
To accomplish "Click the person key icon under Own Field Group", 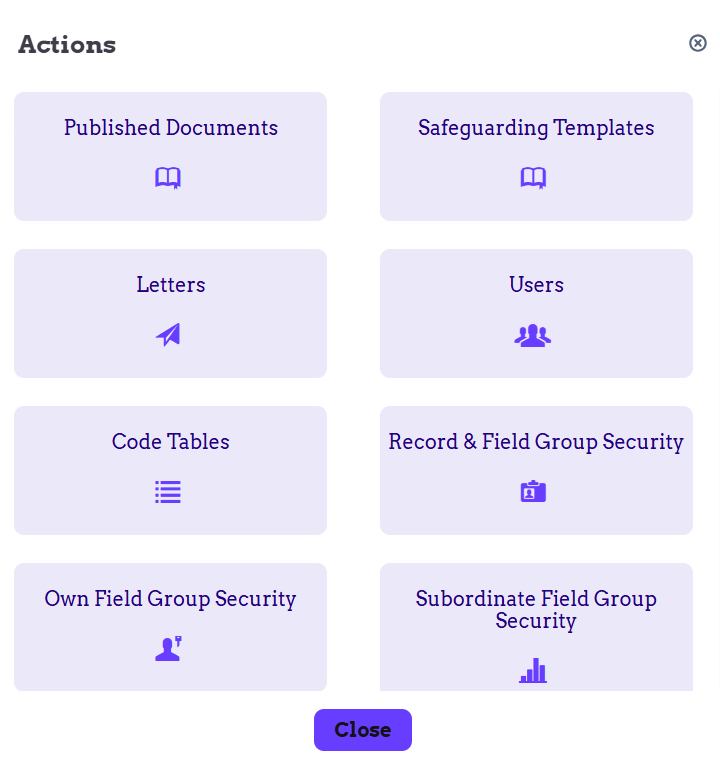I will [168, 649].
